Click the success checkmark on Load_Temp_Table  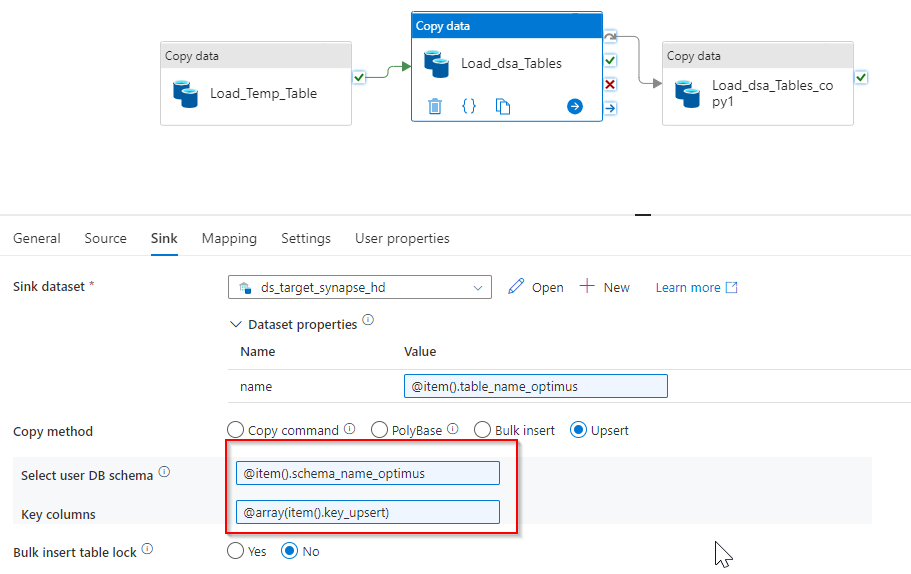tap(359, 77)
